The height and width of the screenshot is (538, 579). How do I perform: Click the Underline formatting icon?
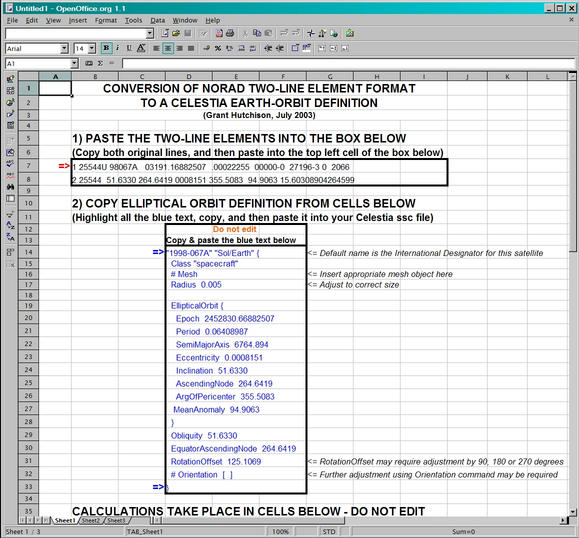pos(129,48)
